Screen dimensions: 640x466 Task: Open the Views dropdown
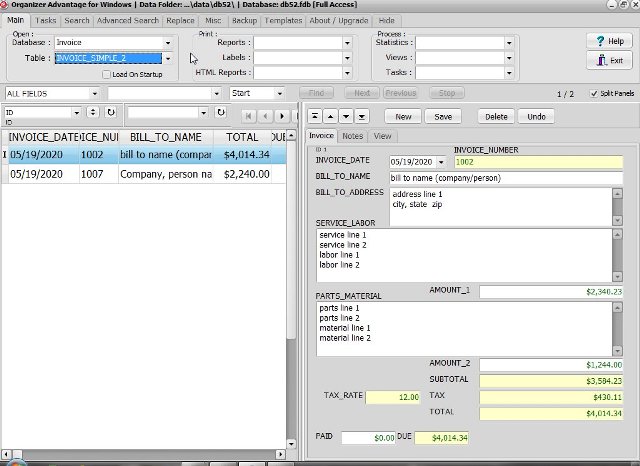point(509,58)
